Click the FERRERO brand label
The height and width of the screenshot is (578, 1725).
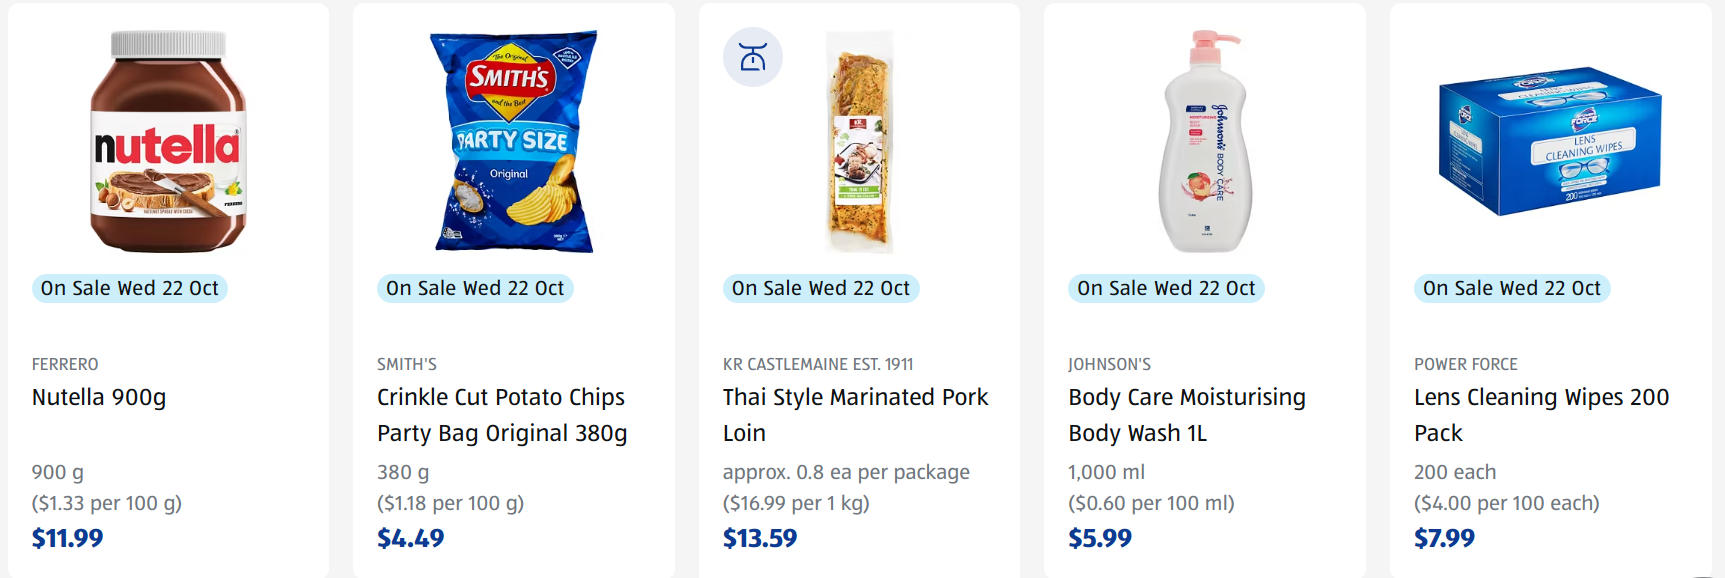tap(65, 364)
